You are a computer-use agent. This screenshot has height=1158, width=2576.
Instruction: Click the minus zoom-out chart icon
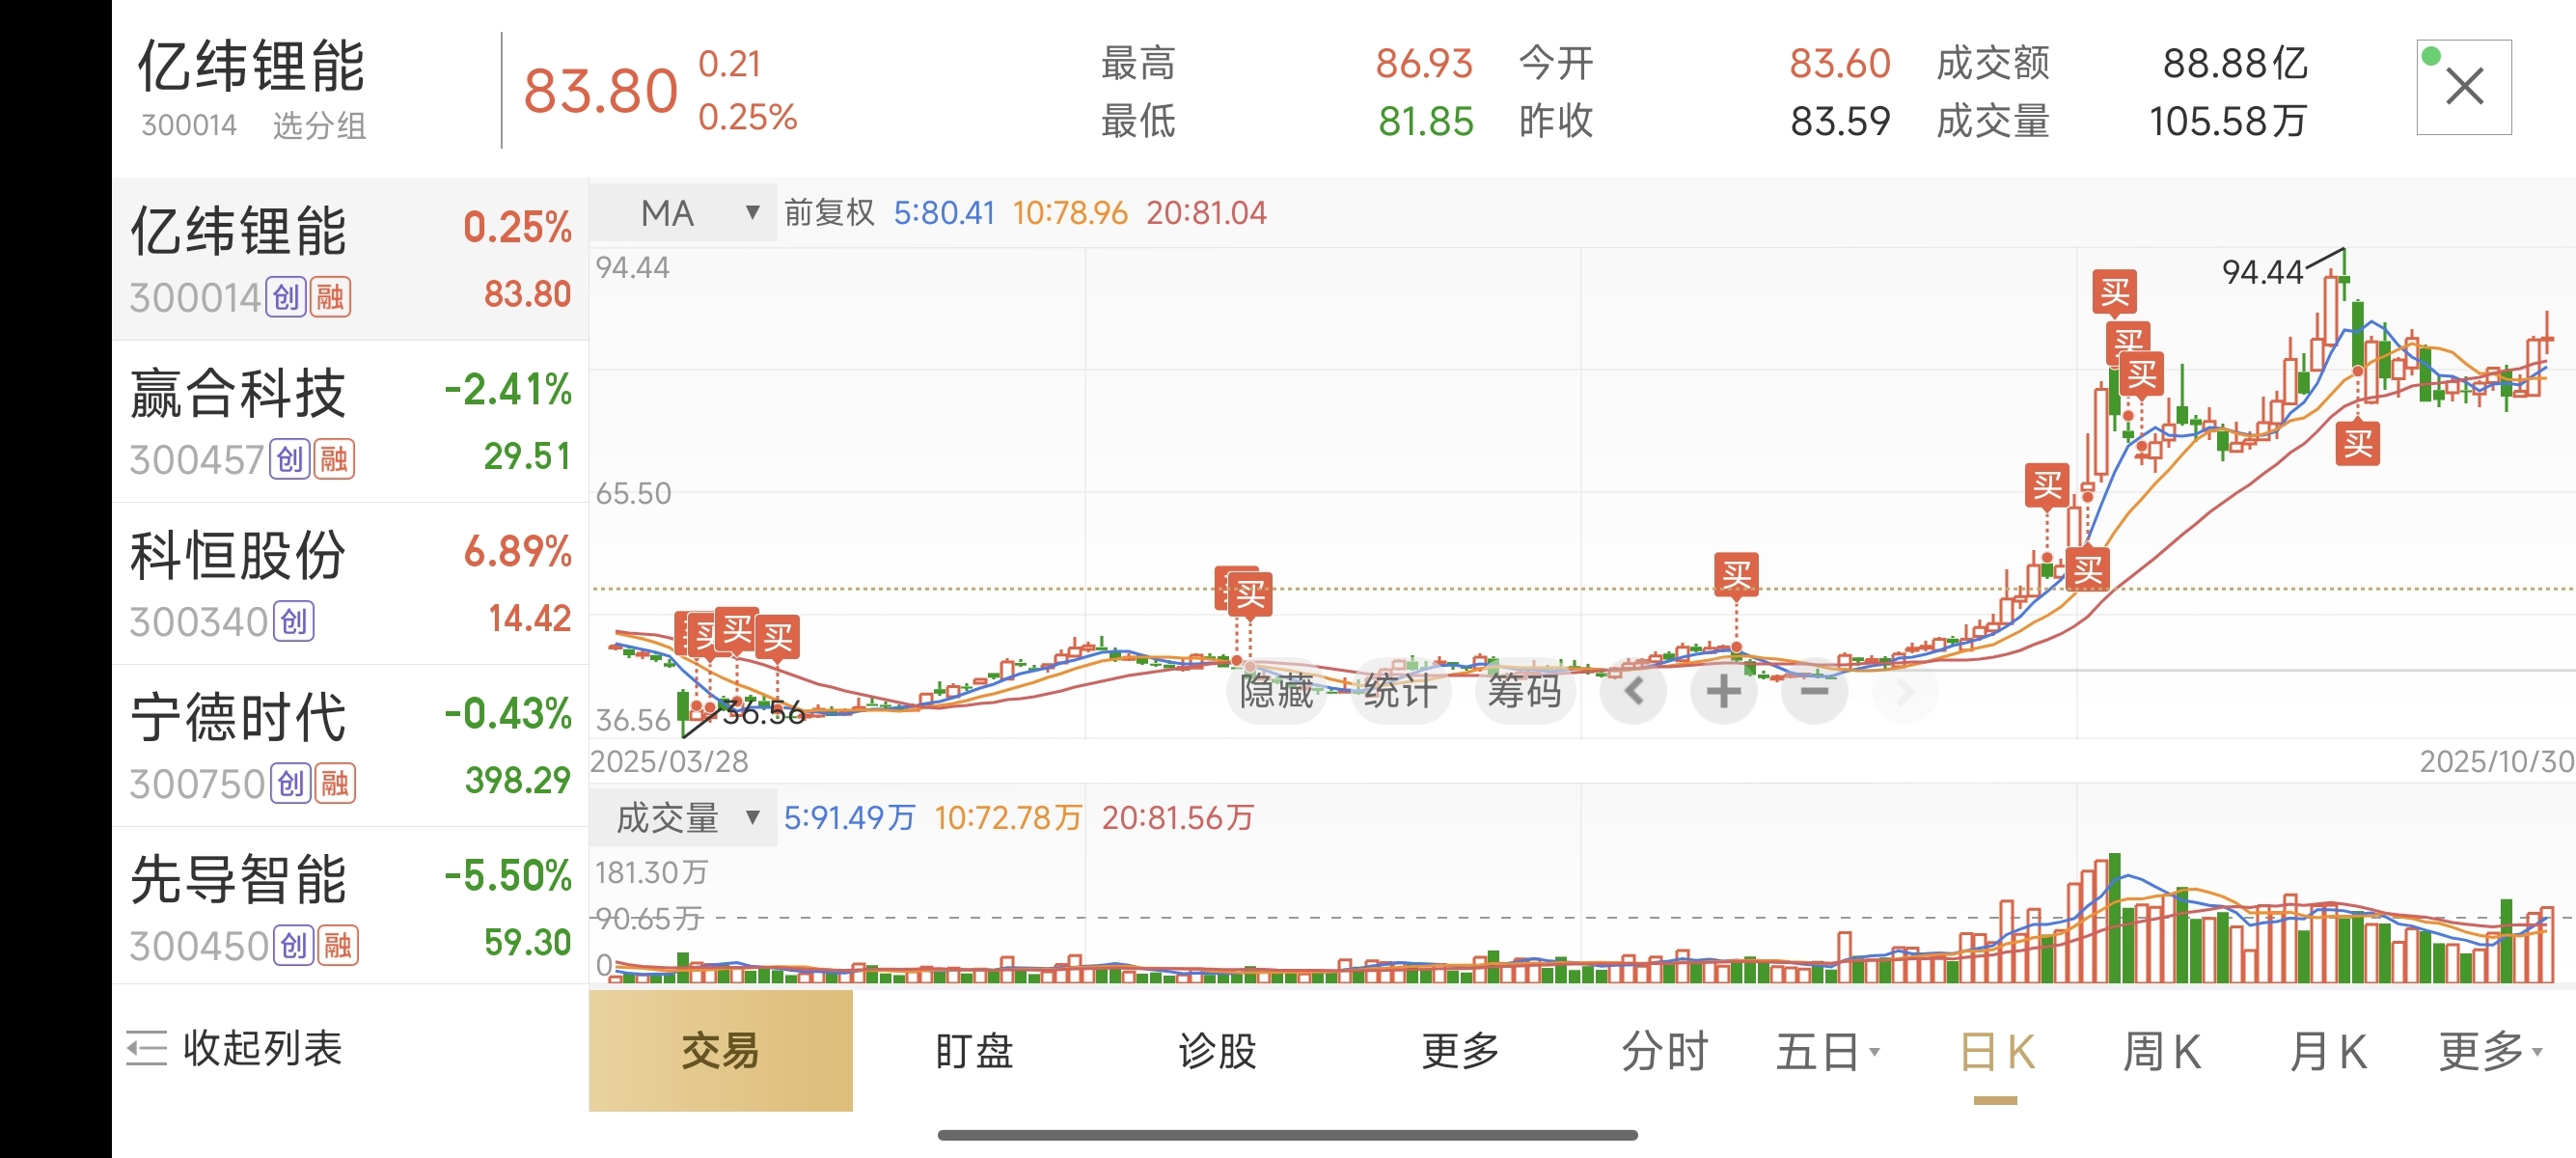tap(1814, 692)
